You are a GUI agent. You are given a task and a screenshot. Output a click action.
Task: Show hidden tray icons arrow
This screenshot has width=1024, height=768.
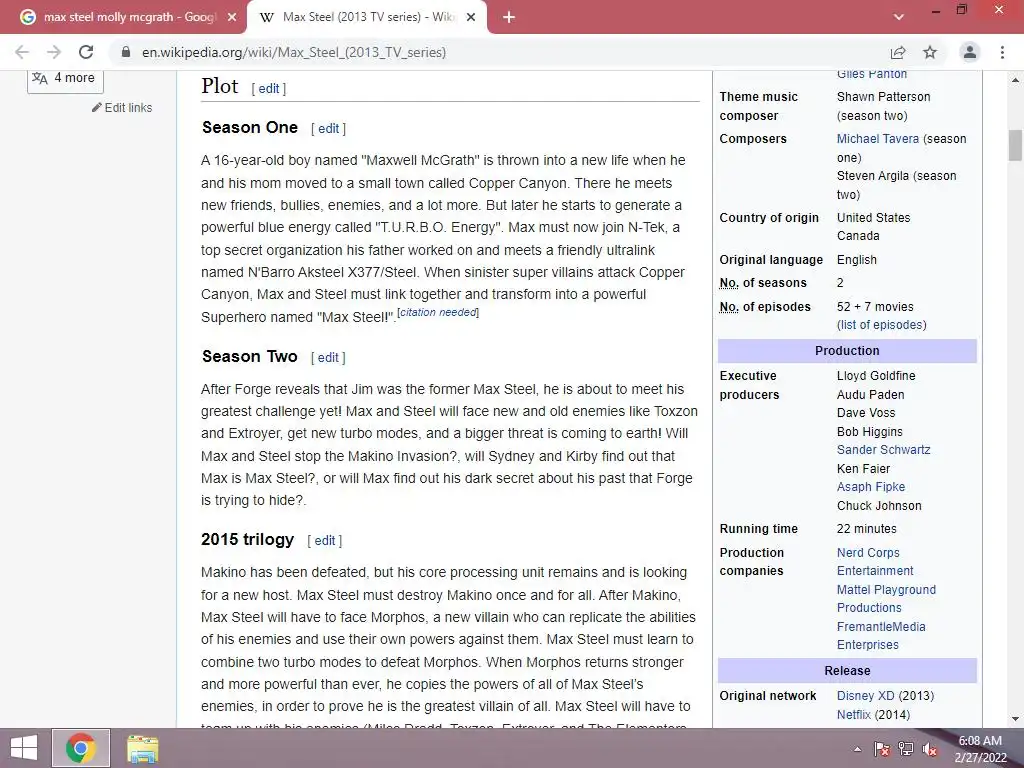(857, 749)
